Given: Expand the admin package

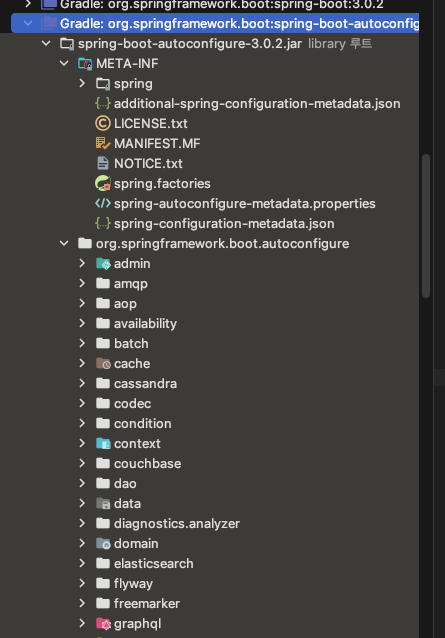Looking at the screenshot, I should 82,263.
